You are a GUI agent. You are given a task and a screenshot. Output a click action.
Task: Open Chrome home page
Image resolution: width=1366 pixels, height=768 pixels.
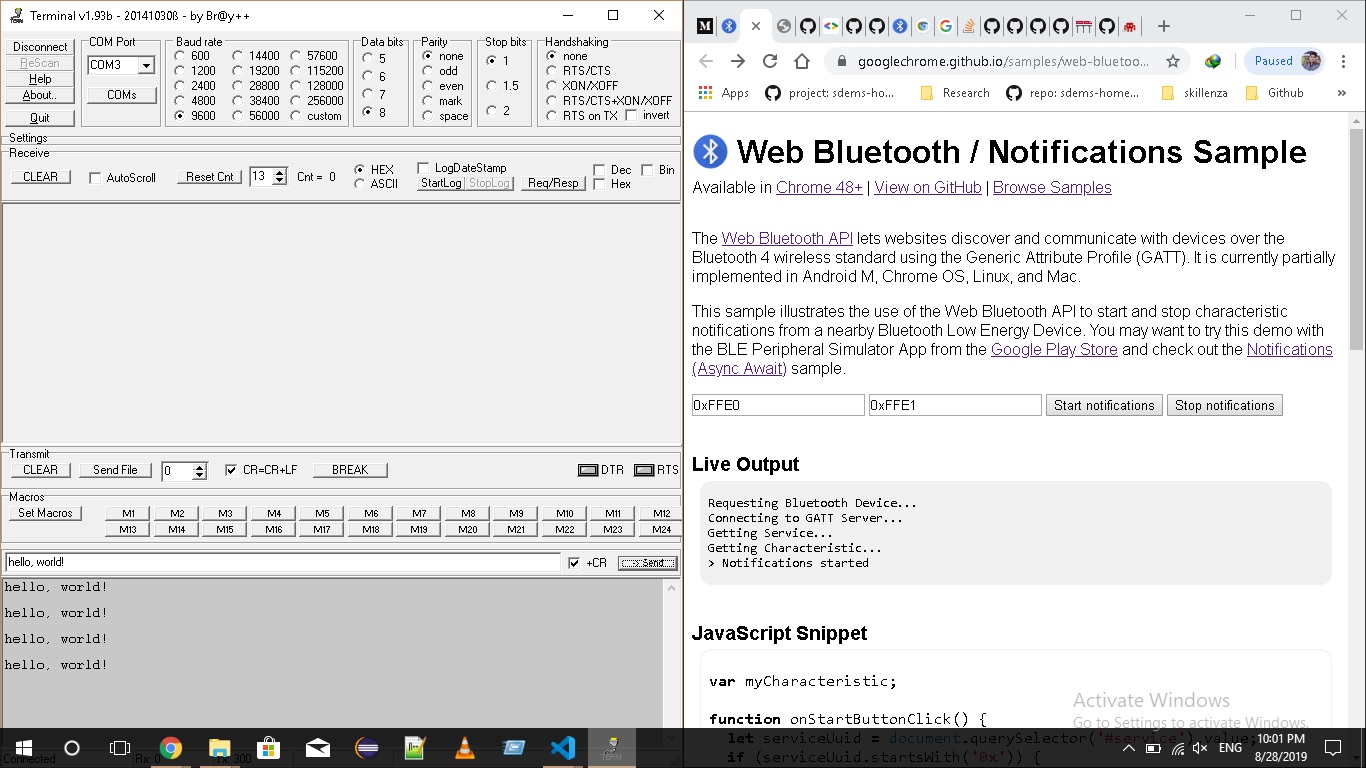pos(802,61)
